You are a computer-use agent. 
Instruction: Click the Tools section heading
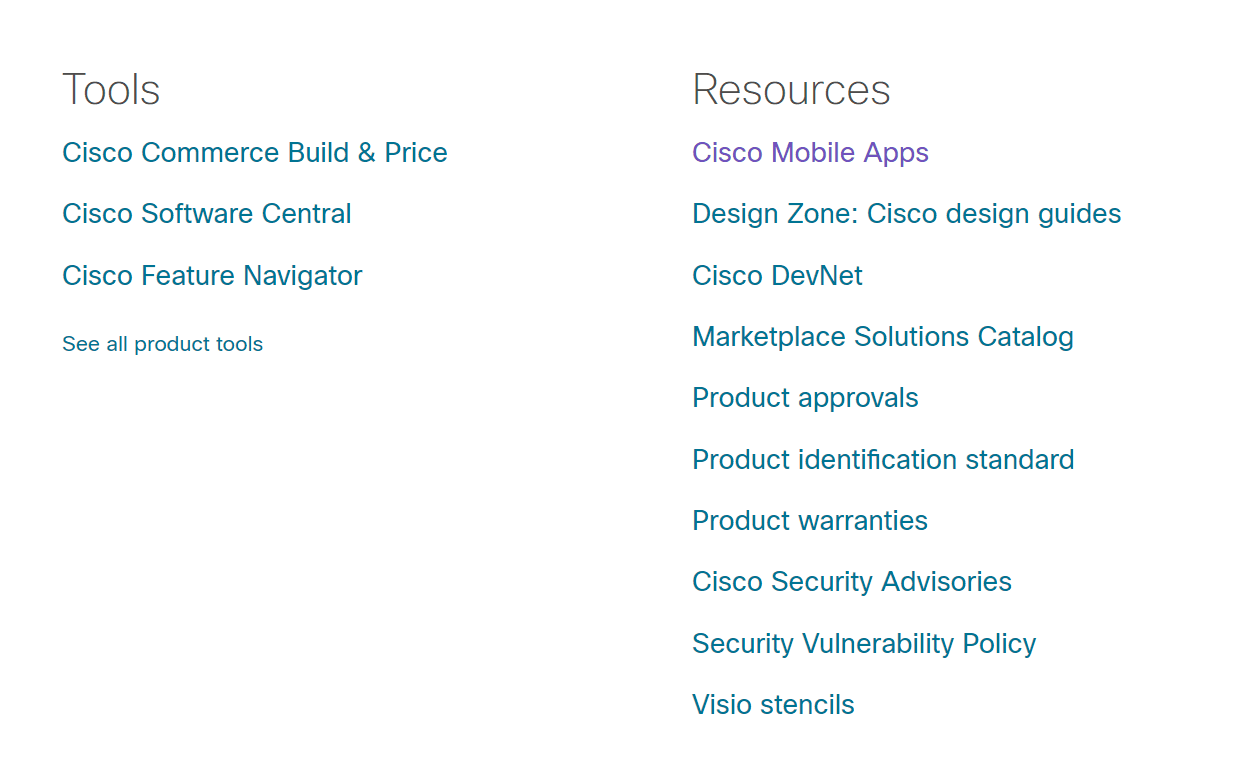coord(111,89)
